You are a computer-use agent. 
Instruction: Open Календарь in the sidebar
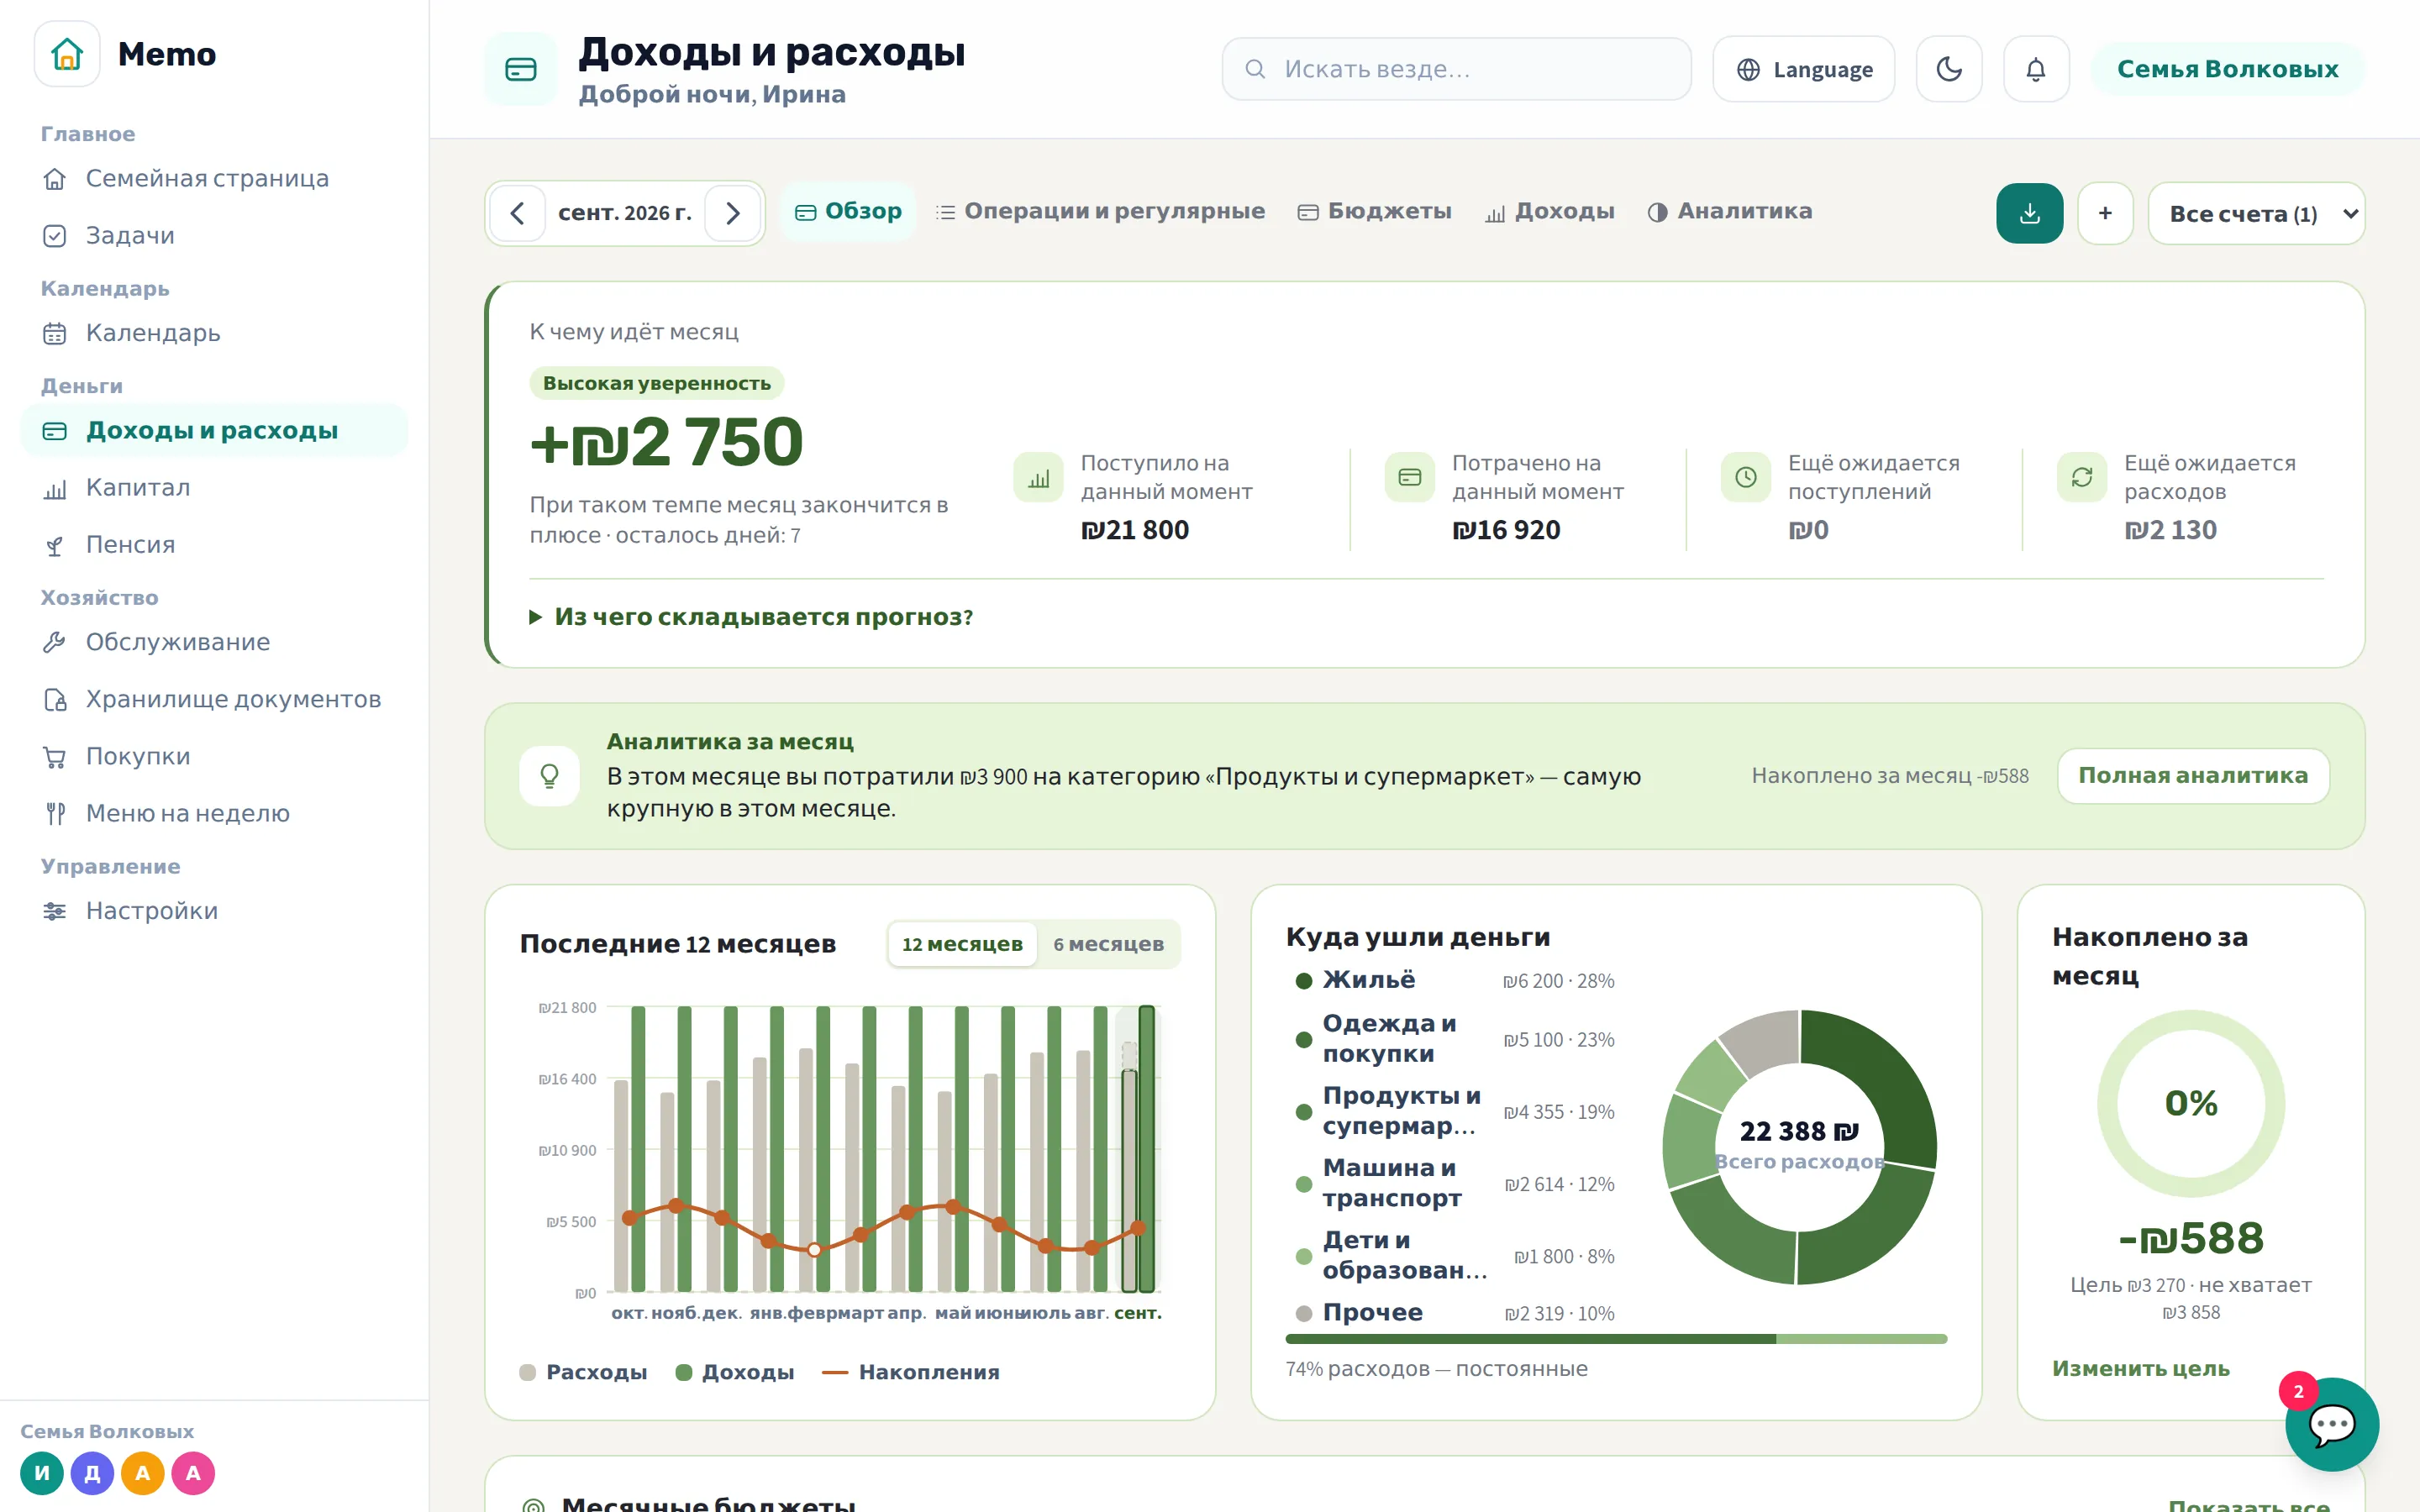click(214, 333)
